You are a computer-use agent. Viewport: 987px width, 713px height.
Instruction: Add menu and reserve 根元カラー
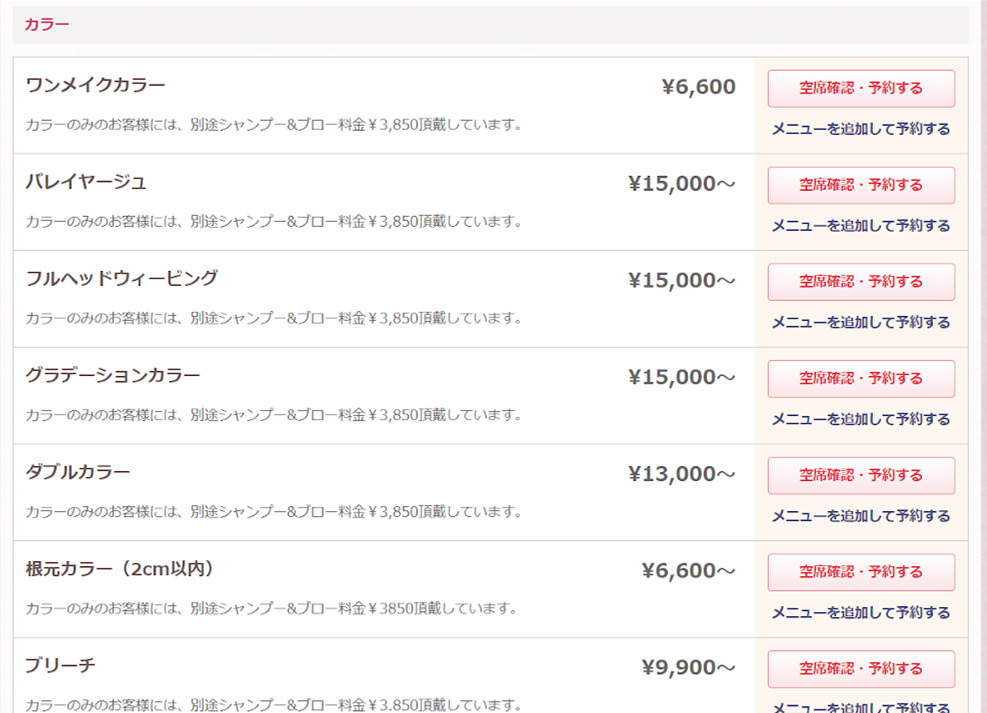pos(860,613)
